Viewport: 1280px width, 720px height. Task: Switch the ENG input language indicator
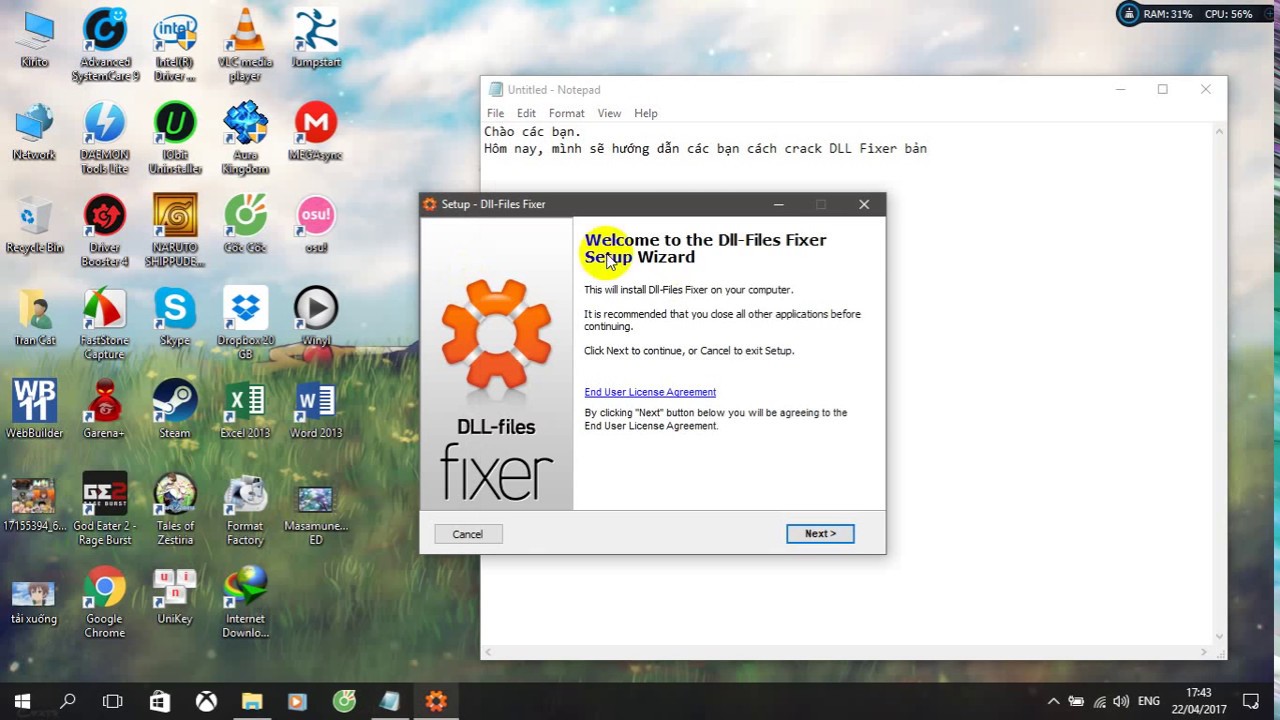(x=1149, y=701)
